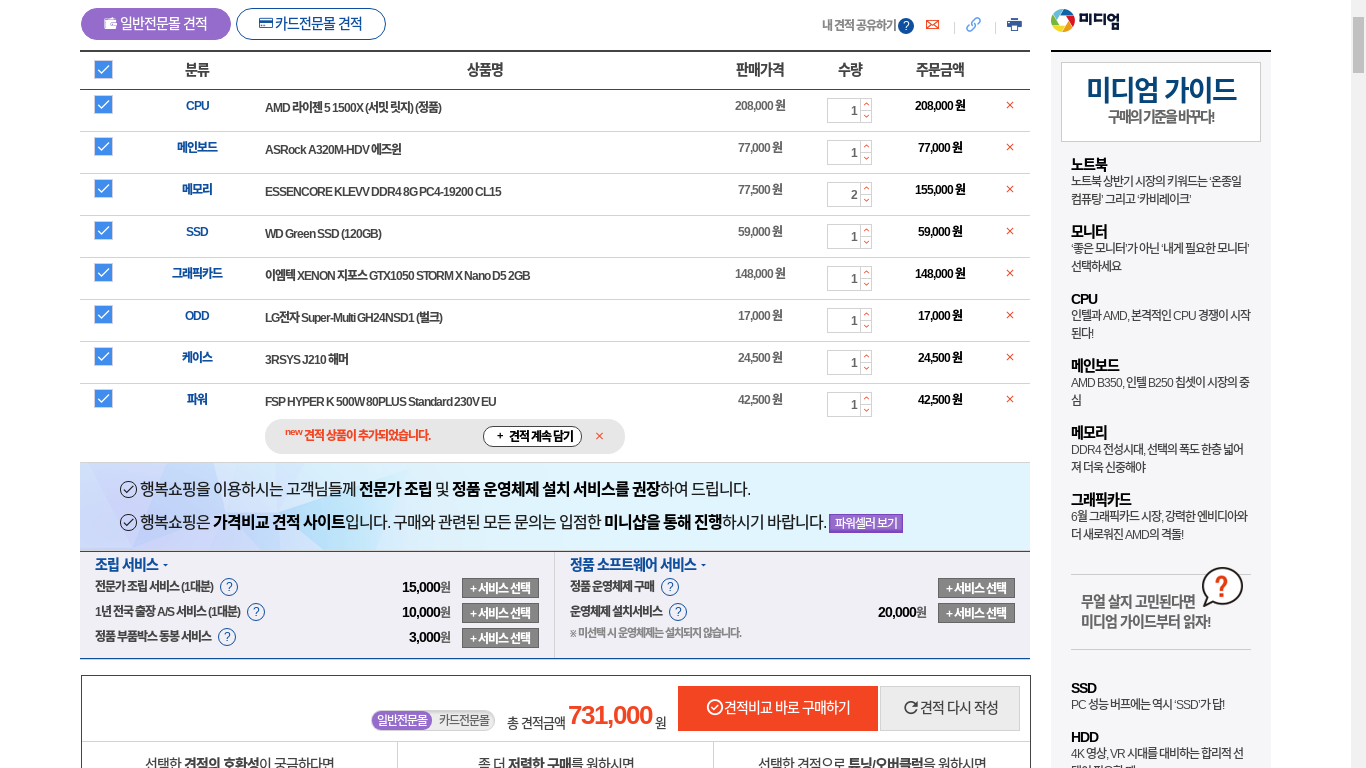This screenshot has width=1366, height=768.
Task: Click 파워셀러 보기 button
Action: (x=866, y=523)
